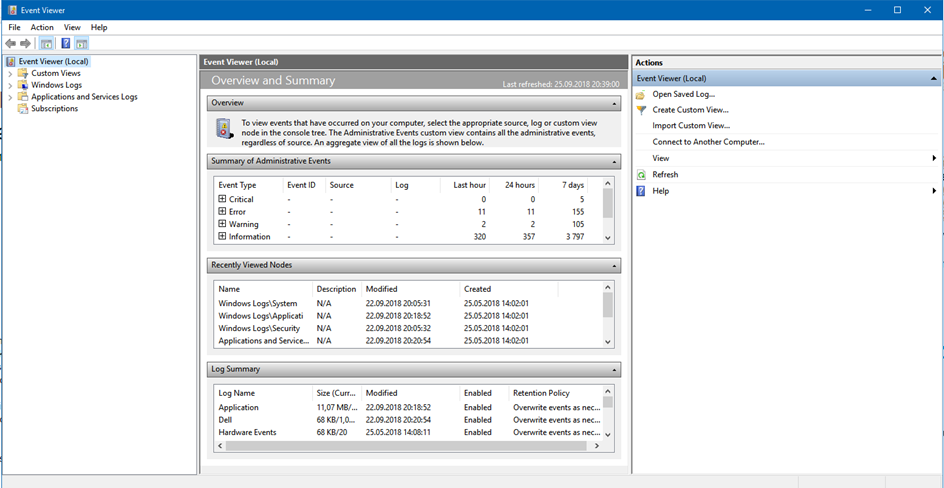Click the Log Summary horizontal scrollbar
Screen dimensions: 944x488
(x=400, y=446)
